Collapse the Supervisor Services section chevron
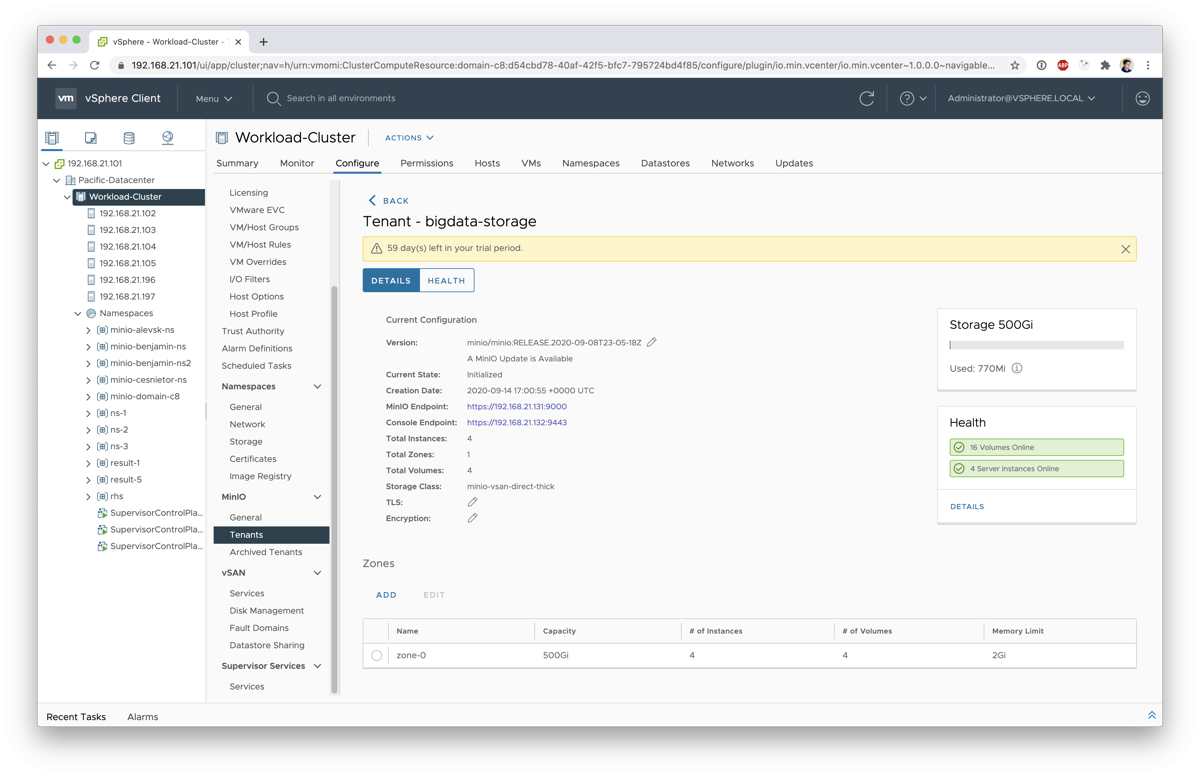The image size is (1200, 776). pos(318,666)
